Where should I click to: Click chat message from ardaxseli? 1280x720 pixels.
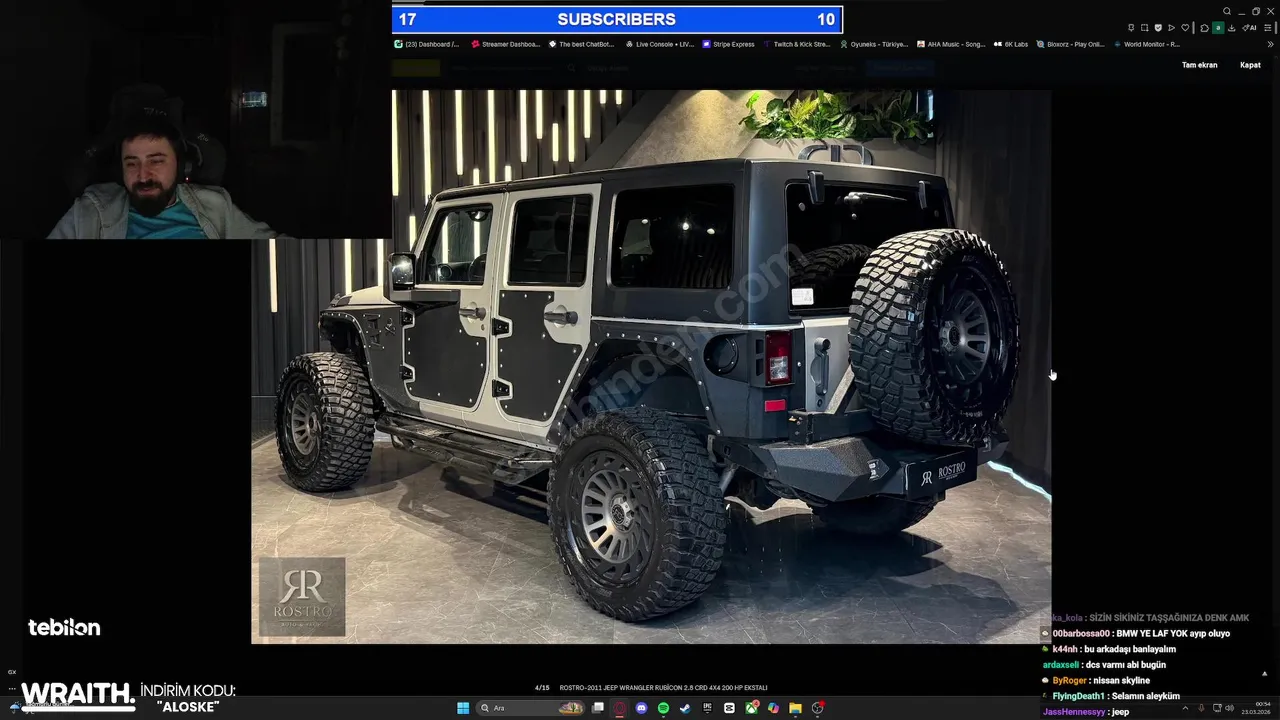(1104, 665)
